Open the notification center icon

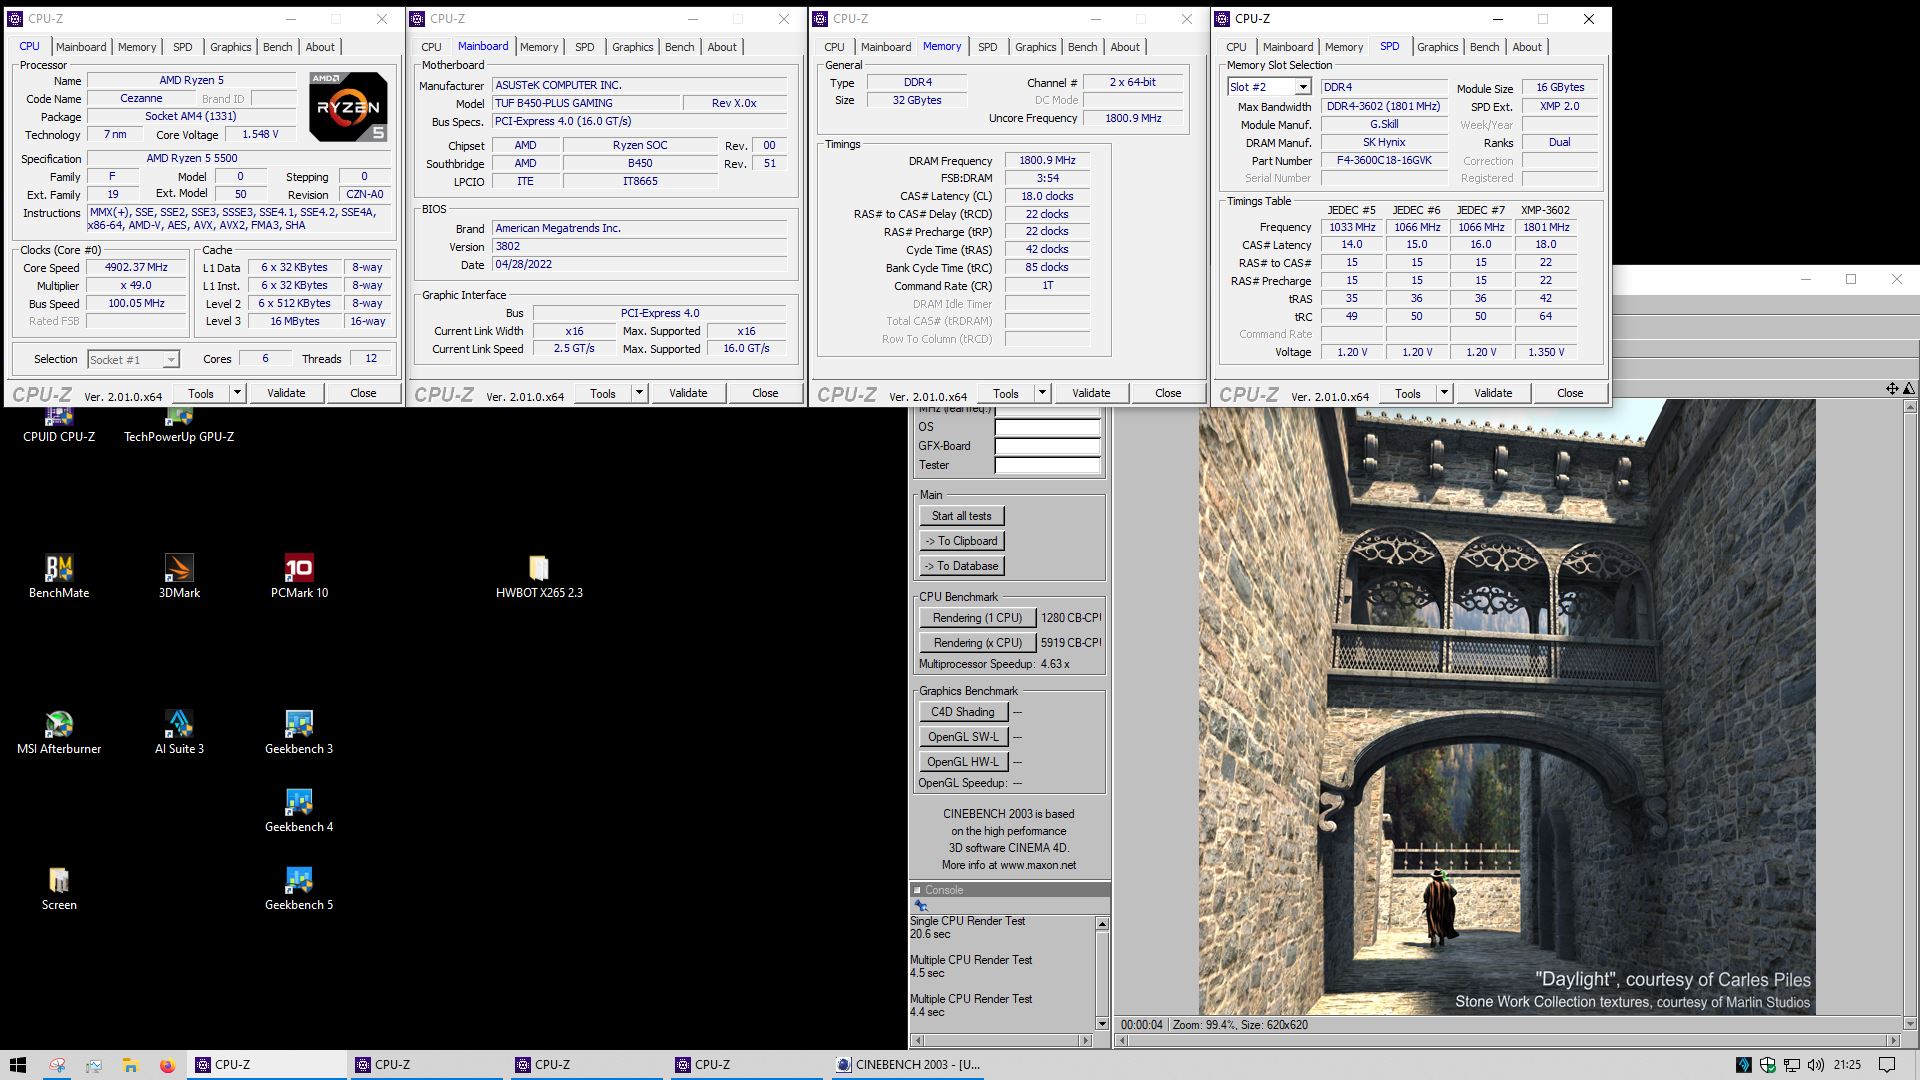(x=1887, y=1065)
